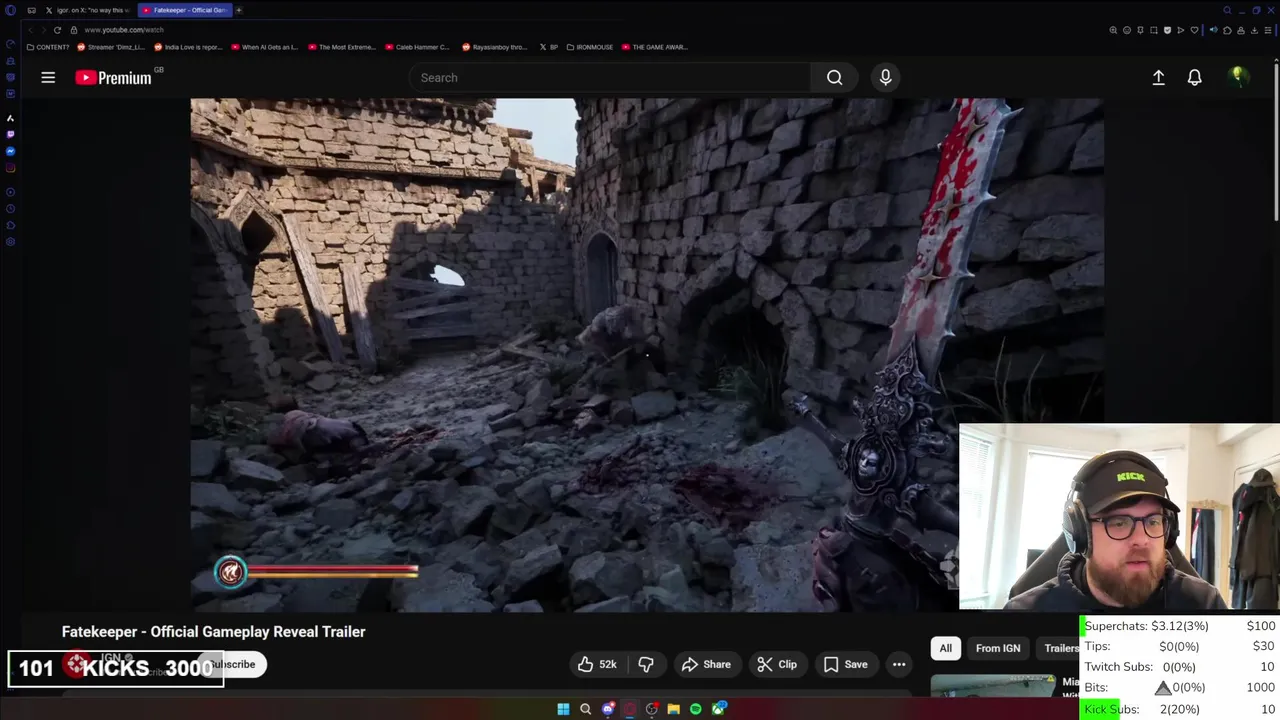Share the Fatekeeper trailer
Screen dimensions: 1280x720
point(706,664)
